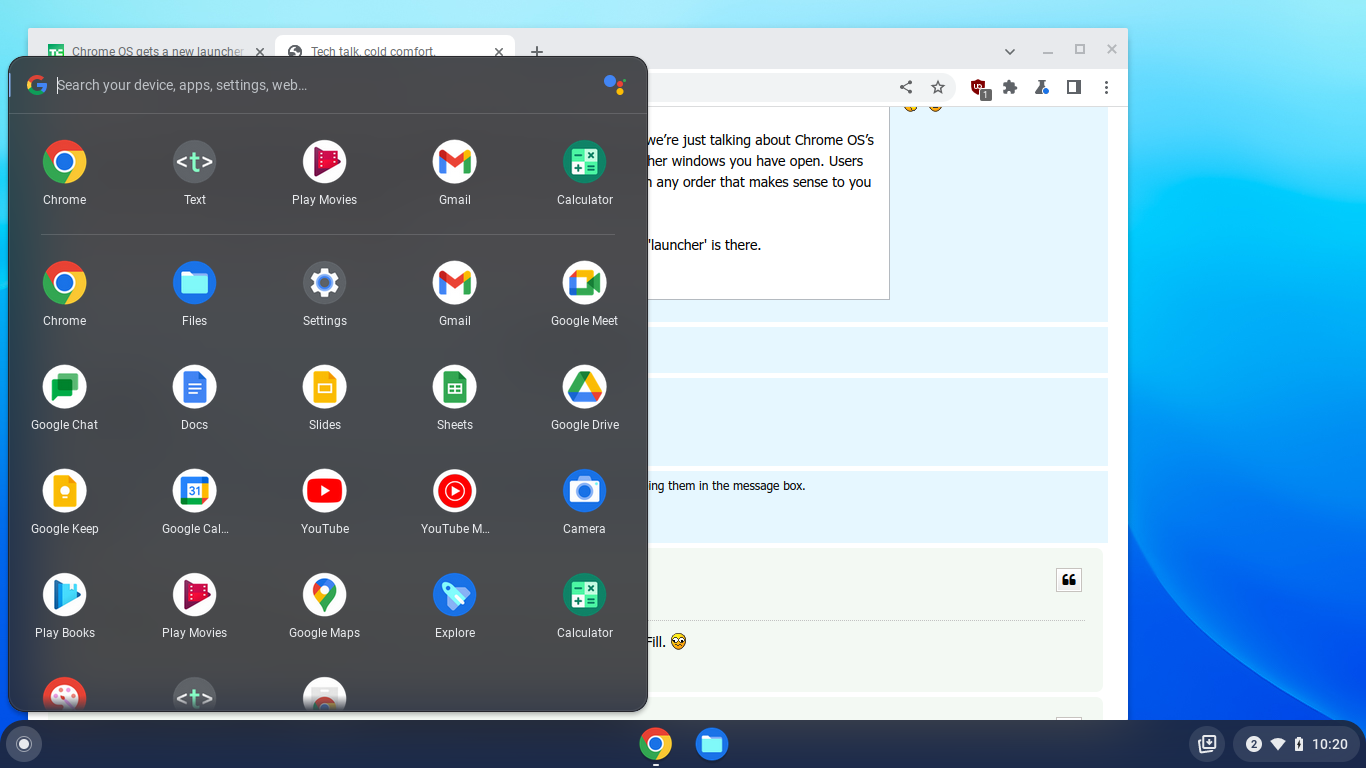Open the Extensions puzzle menu

tap(1010, 87)
